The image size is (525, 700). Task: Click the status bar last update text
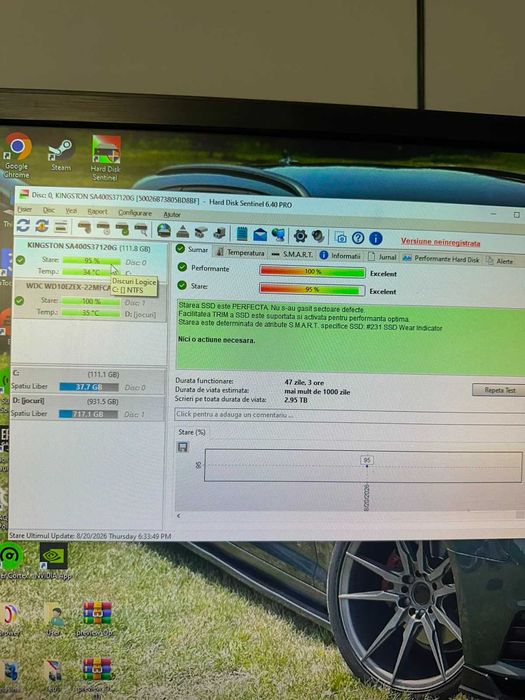[90, 535]
